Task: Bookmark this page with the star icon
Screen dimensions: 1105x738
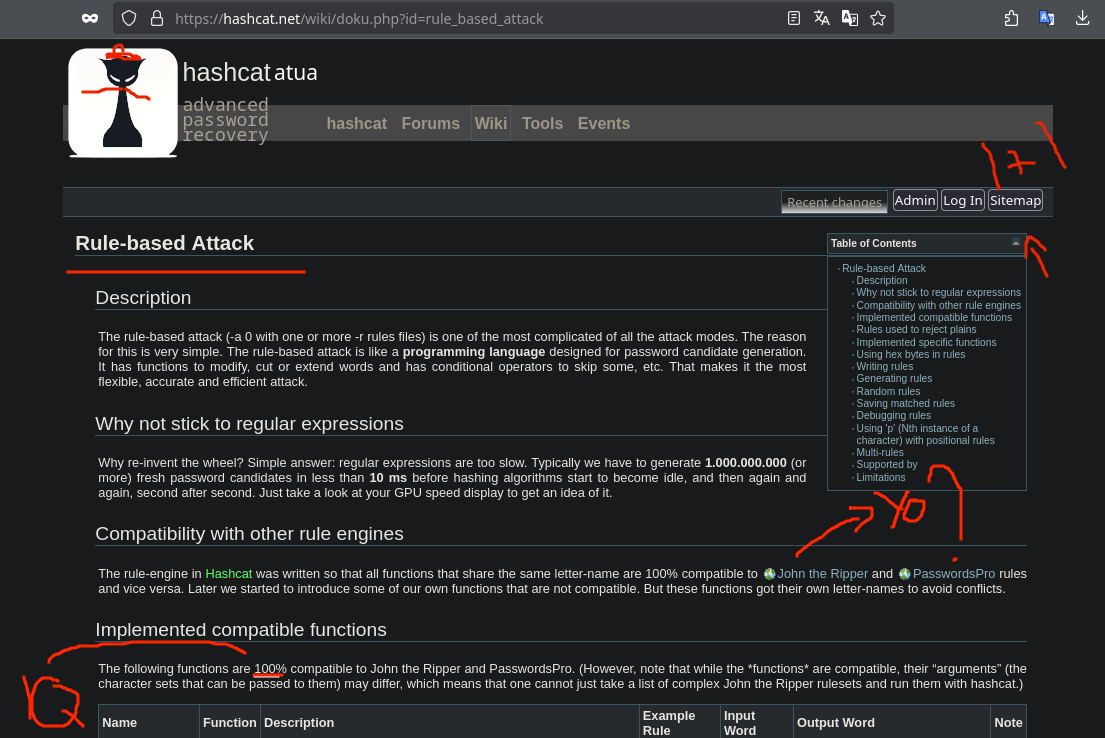Action: (x=878, y=18)
